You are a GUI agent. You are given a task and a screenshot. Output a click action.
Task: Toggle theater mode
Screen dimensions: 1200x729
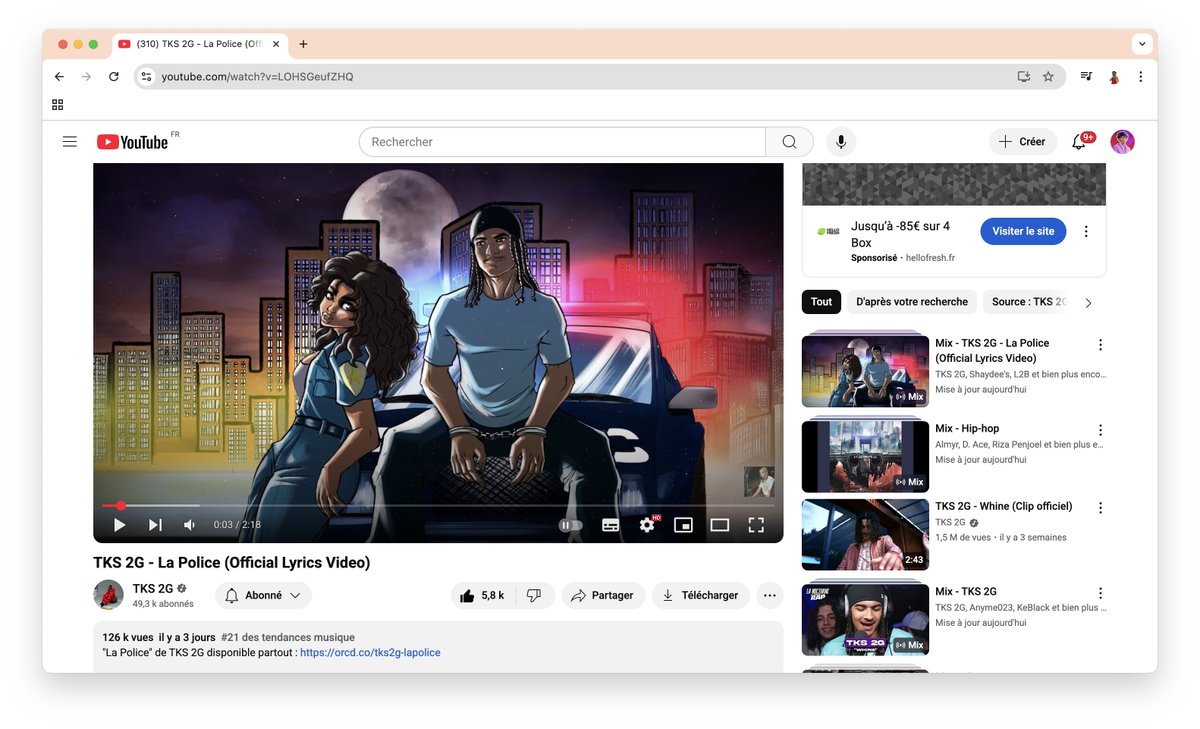click(x=720, y=525)
